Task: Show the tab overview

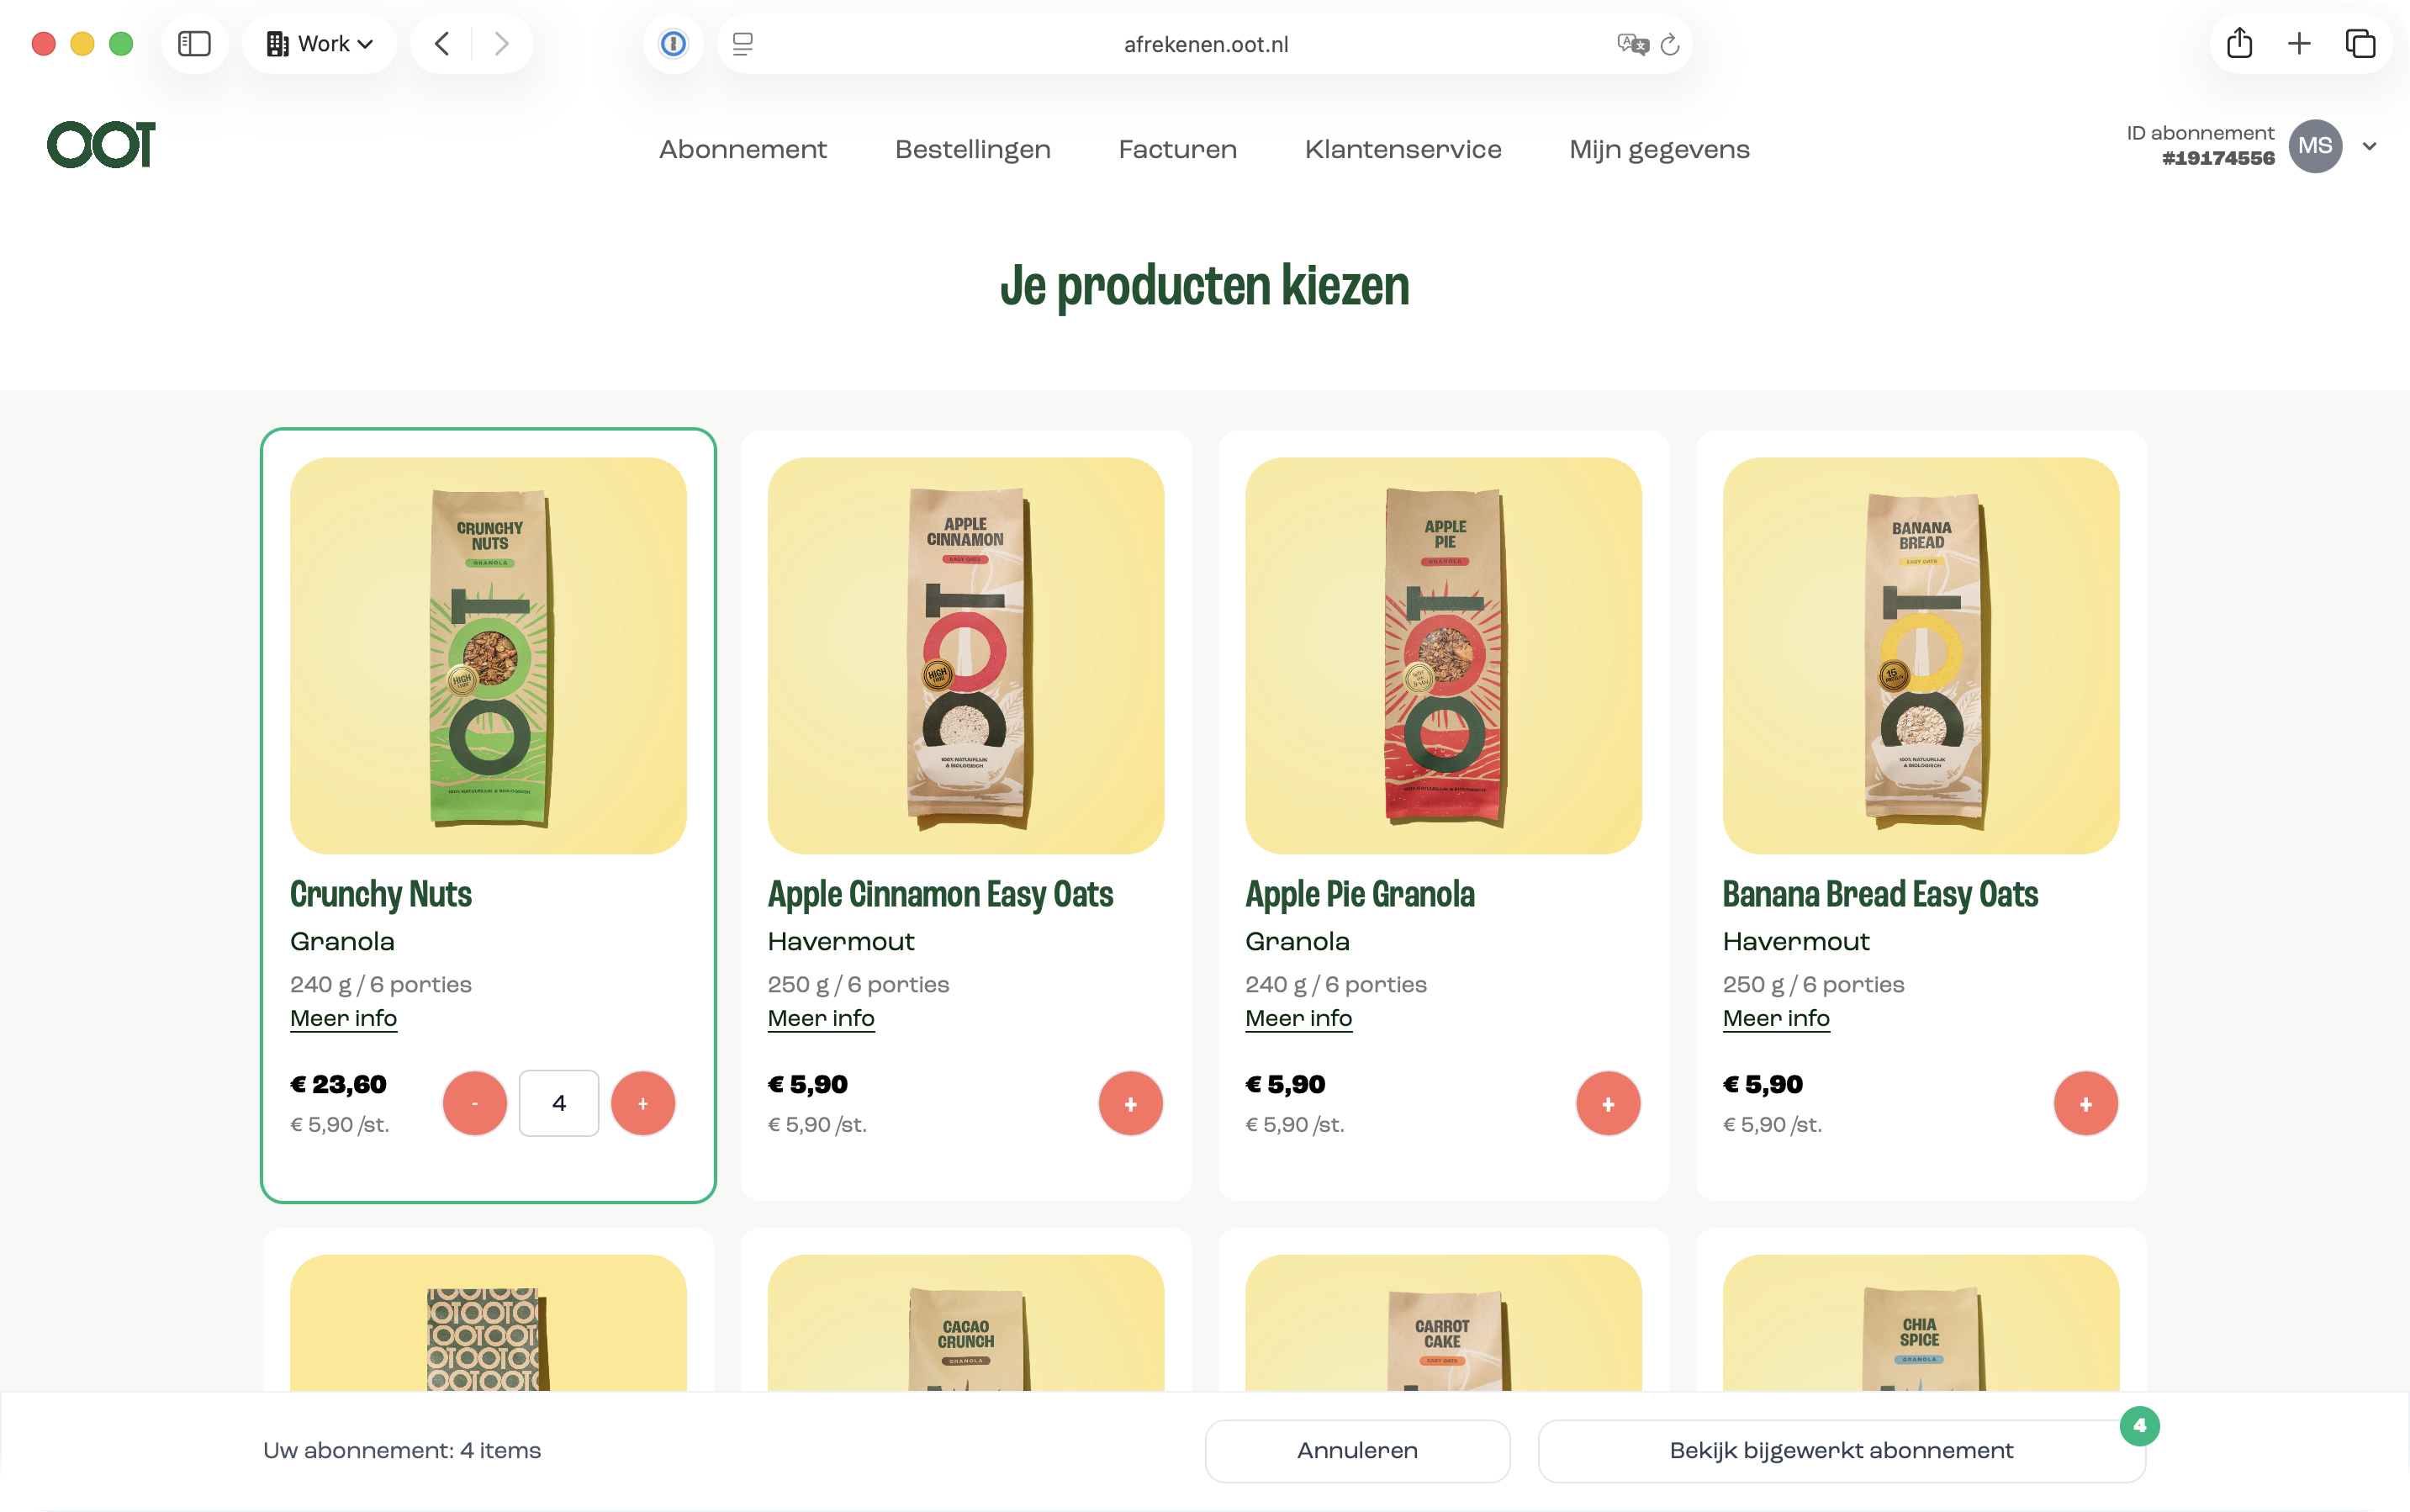Action: [x=2360, y=44]
